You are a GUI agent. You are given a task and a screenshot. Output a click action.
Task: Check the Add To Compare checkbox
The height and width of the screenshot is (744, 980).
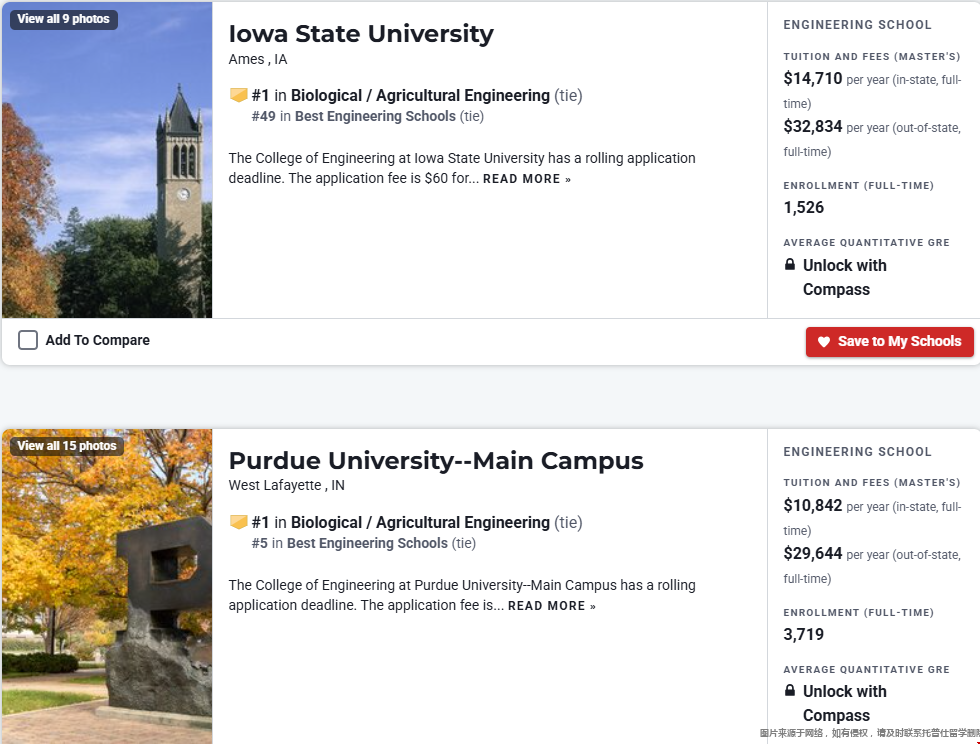[x=28, y=340]
